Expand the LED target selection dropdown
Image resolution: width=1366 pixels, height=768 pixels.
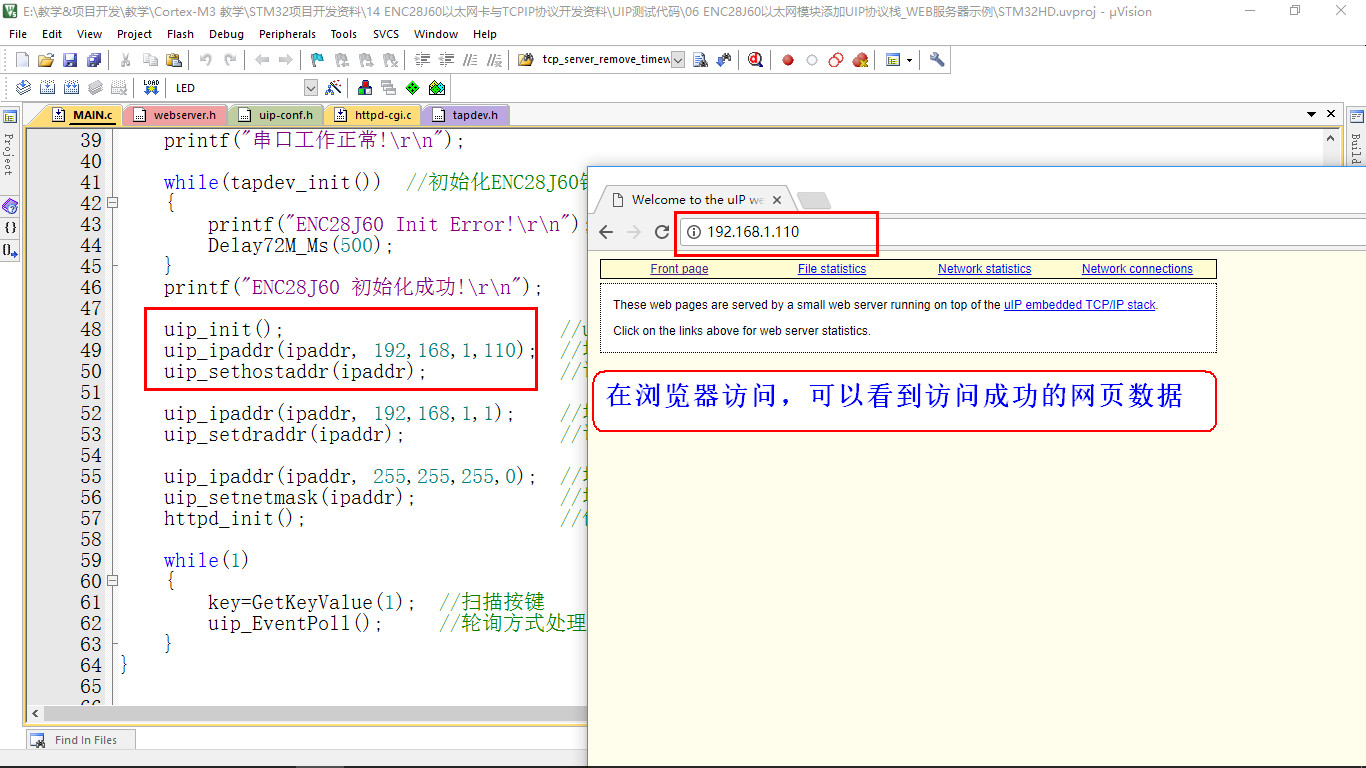pyautogui.click(x=310, y=88)
